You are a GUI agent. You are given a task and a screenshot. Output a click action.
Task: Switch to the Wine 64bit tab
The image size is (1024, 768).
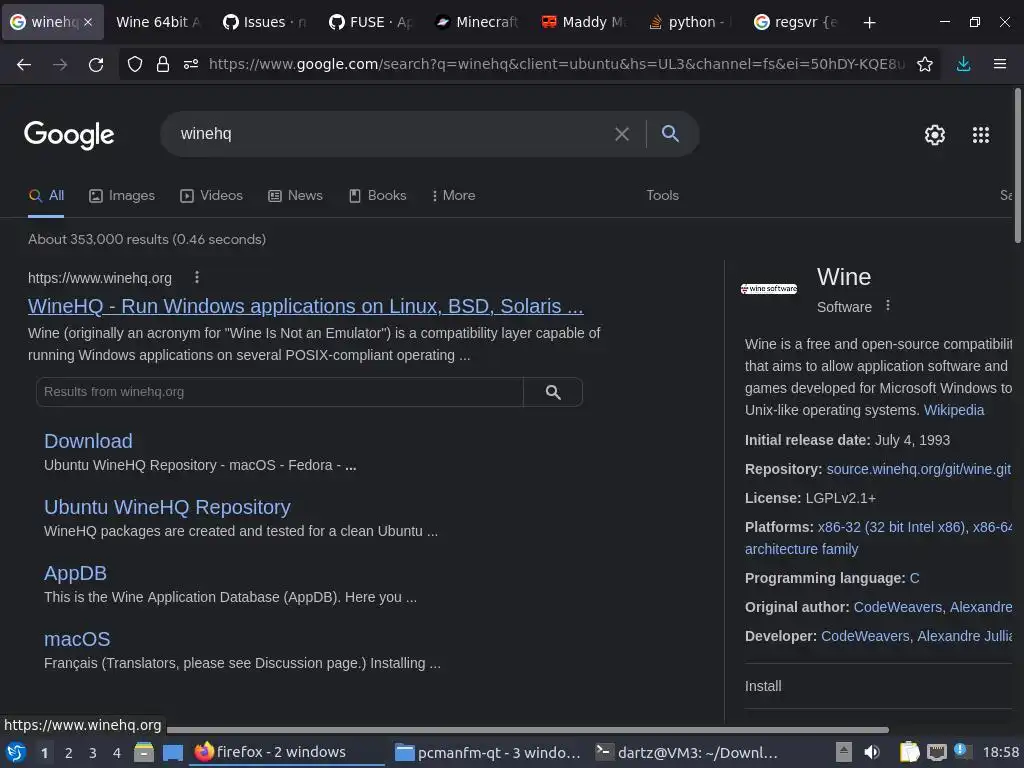tap(159, 22)
